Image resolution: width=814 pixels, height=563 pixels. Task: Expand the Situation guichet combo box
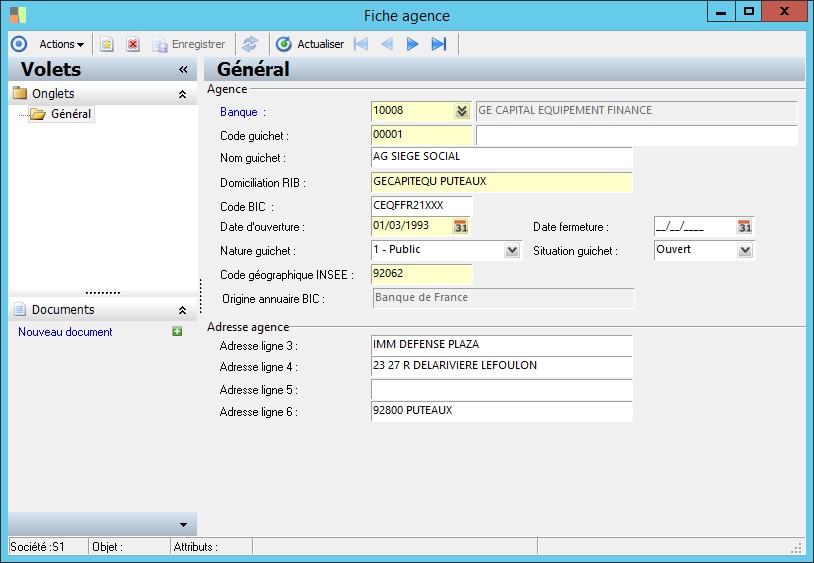tap(744, 251)
